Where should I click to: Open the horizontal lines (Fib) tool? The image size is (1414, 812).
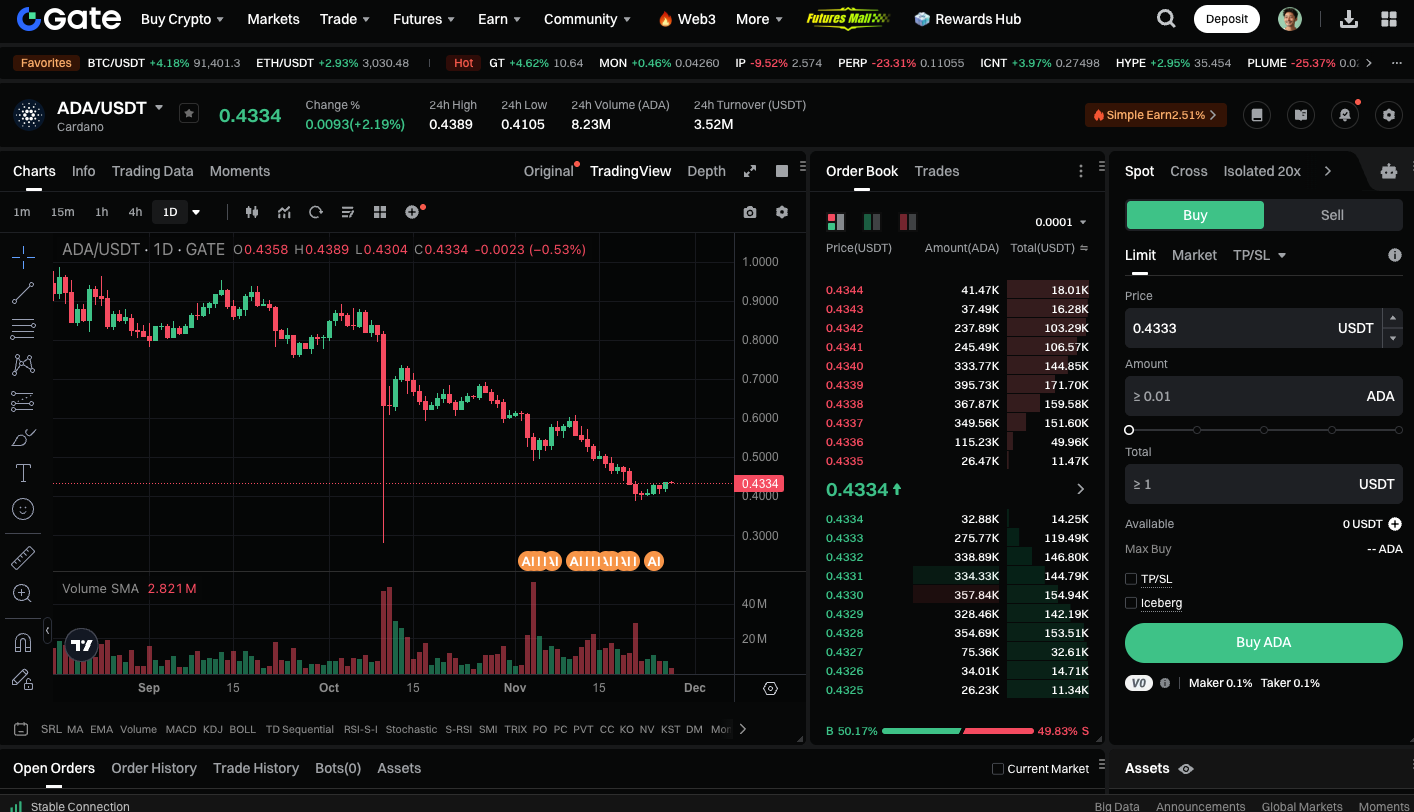pos(23,329)
